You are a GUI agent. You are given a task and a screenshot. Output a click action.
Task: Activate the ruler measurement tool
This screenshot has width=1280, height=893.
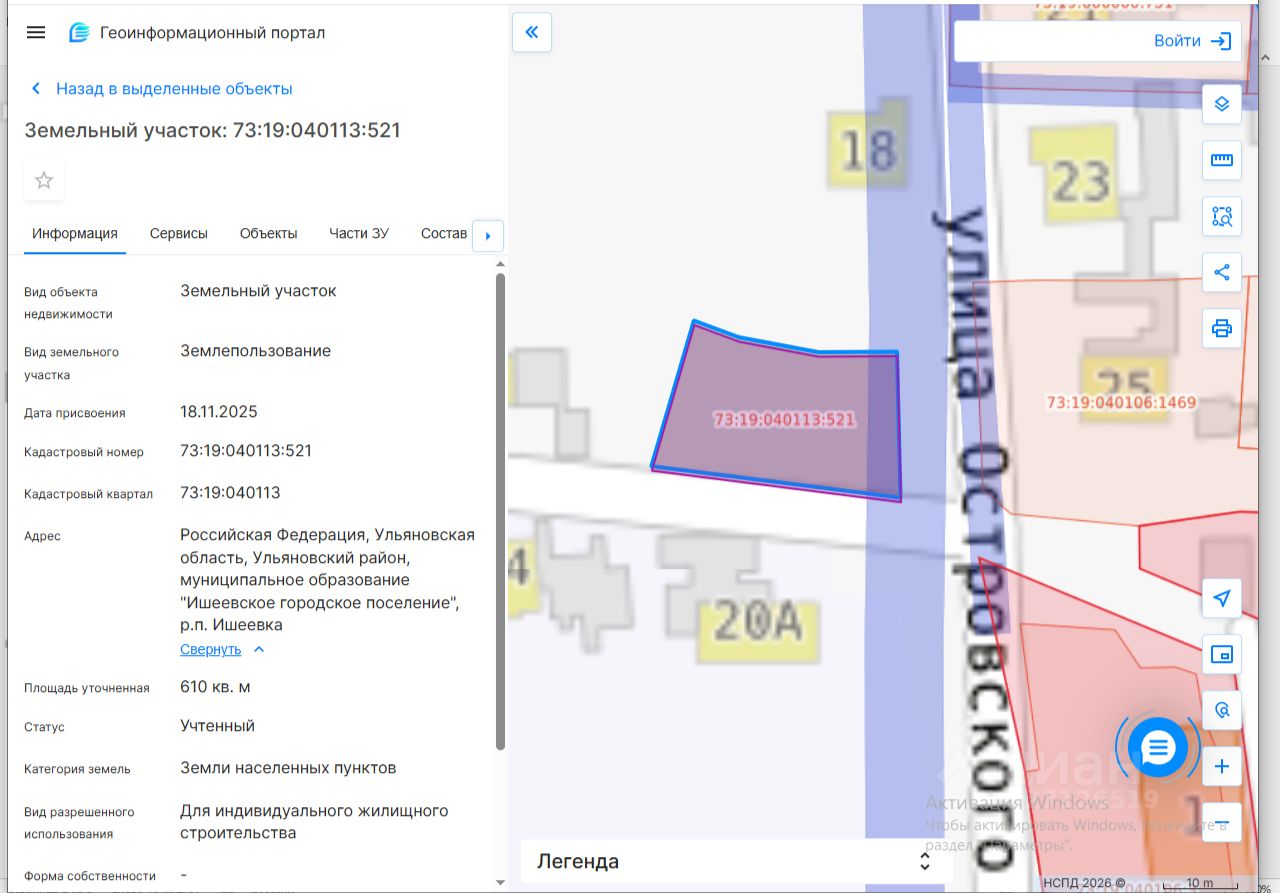[1222, 160]
